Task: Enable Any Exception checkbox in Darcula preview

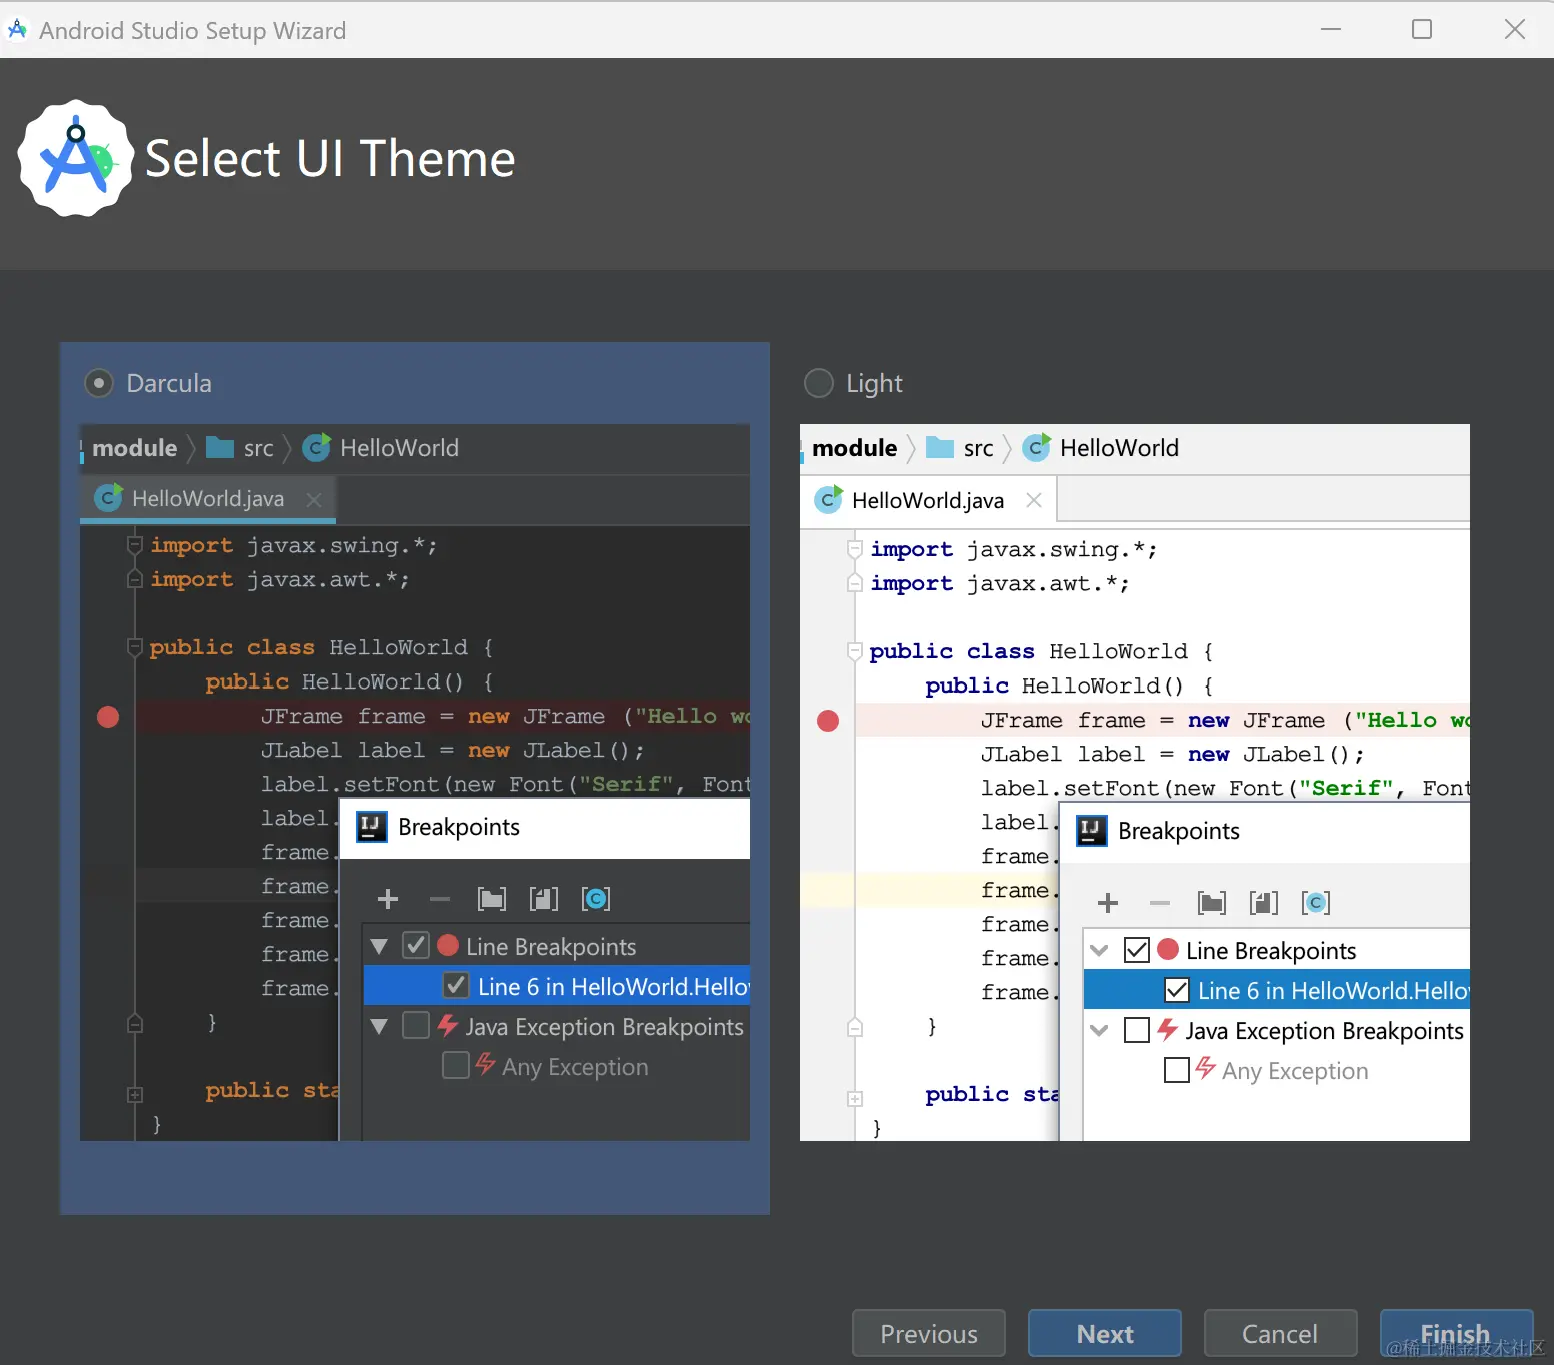Action: click(x=456, y=1065)
